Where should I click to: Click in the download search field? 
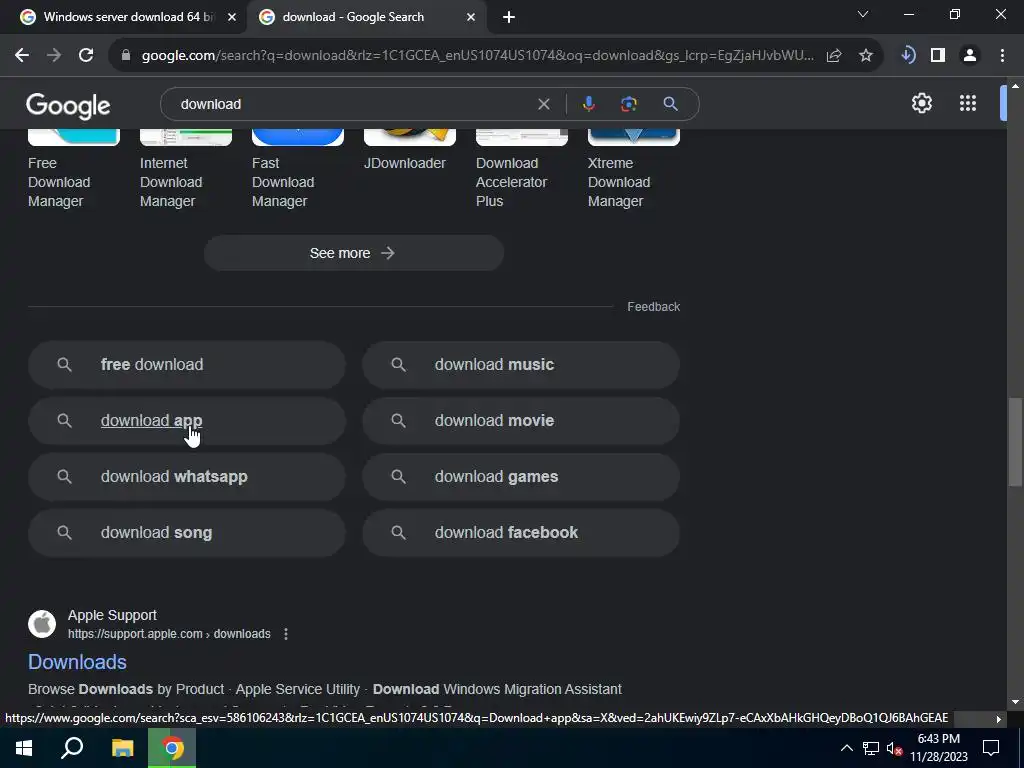(353, 104)
